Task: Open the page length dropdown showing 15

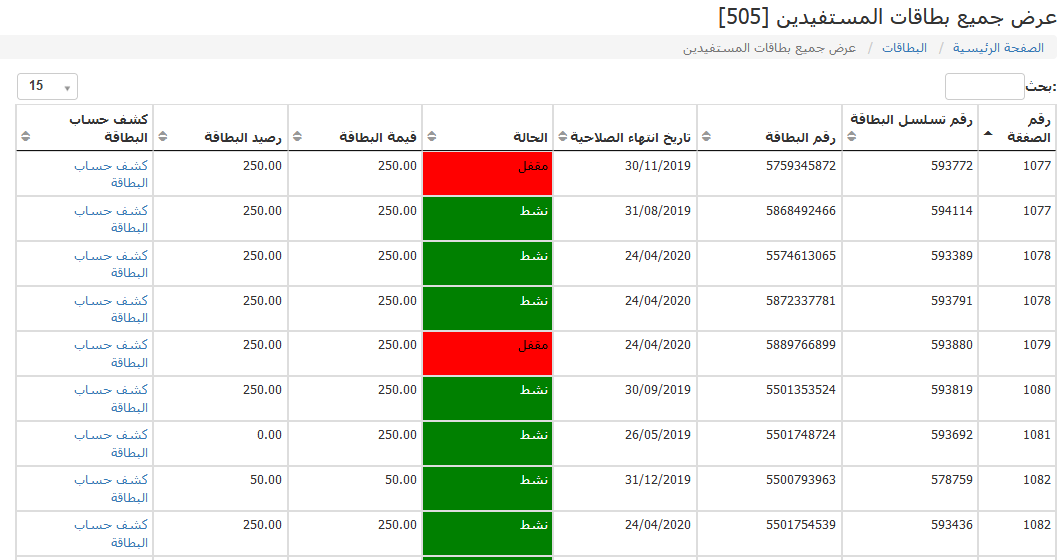Action: 47,87
